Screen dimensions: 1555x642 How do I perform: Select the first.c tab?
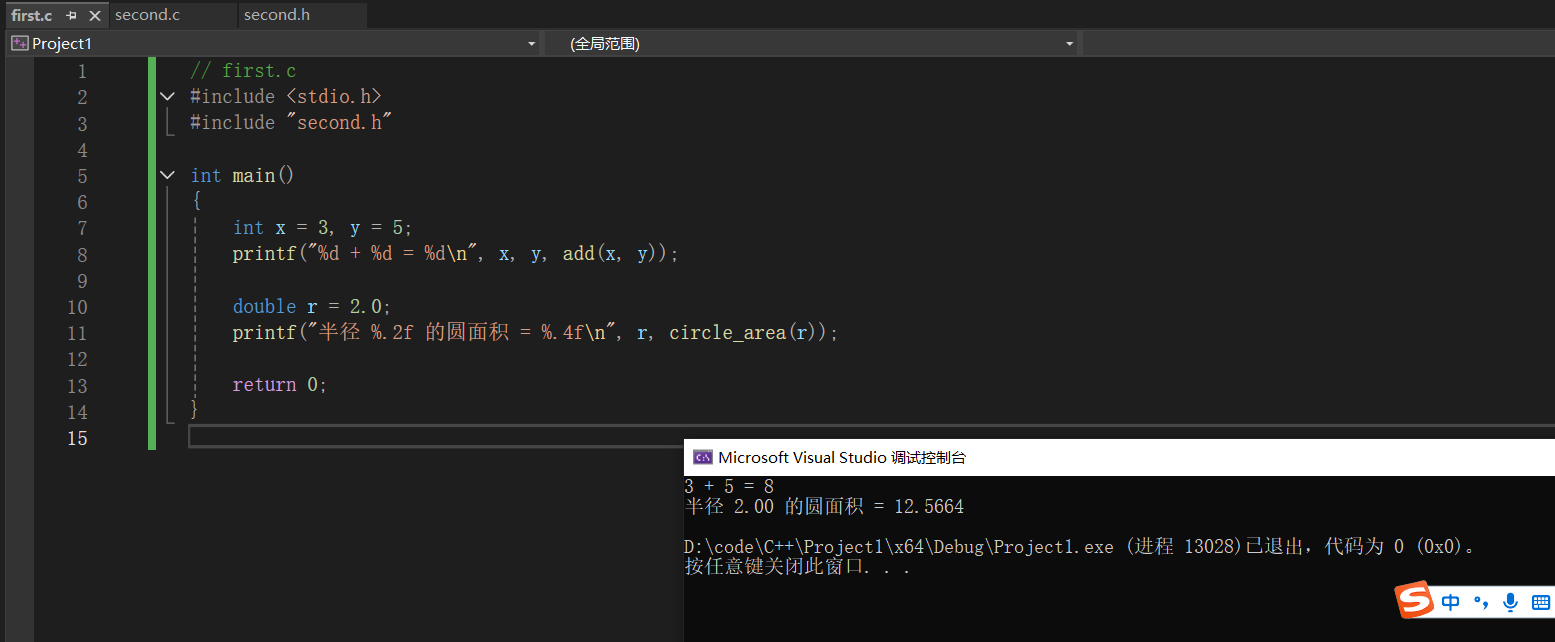31,16
